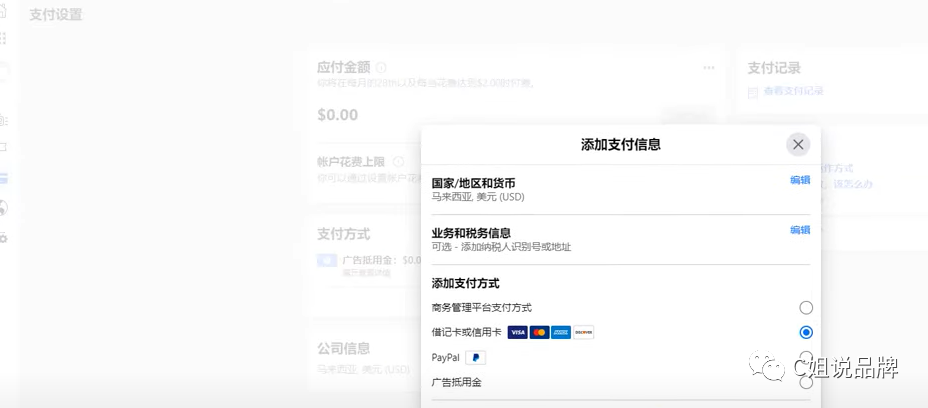
Task: Open three-dot menu in 应付金额 card
Action: click(708, 68)
